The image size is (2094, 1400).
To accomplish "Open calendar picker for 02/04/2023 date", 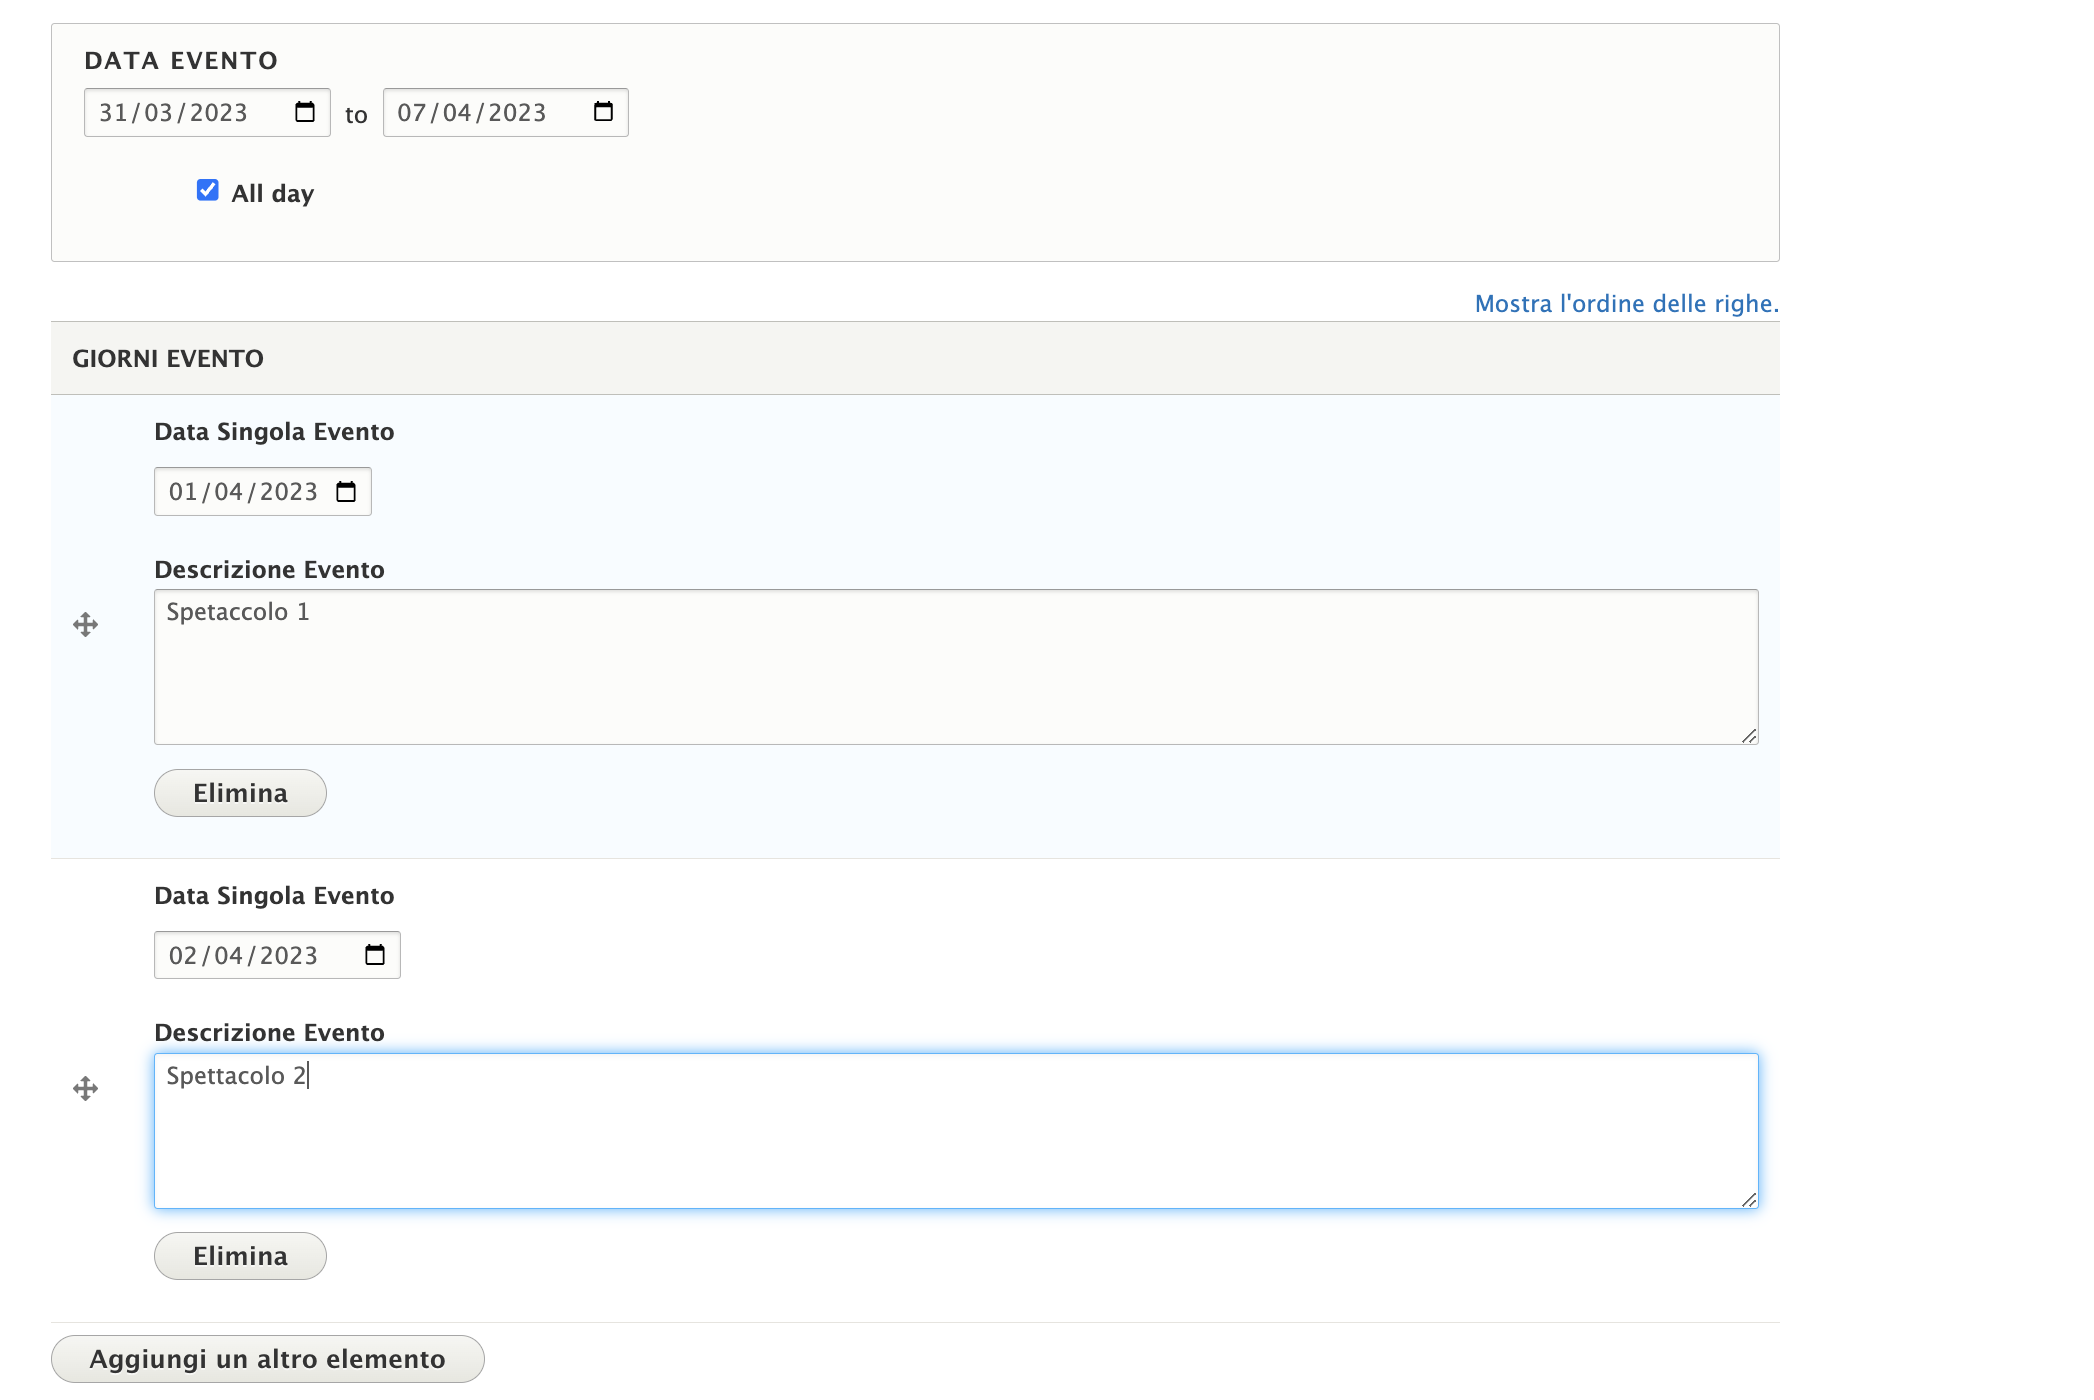I will 375,955.
